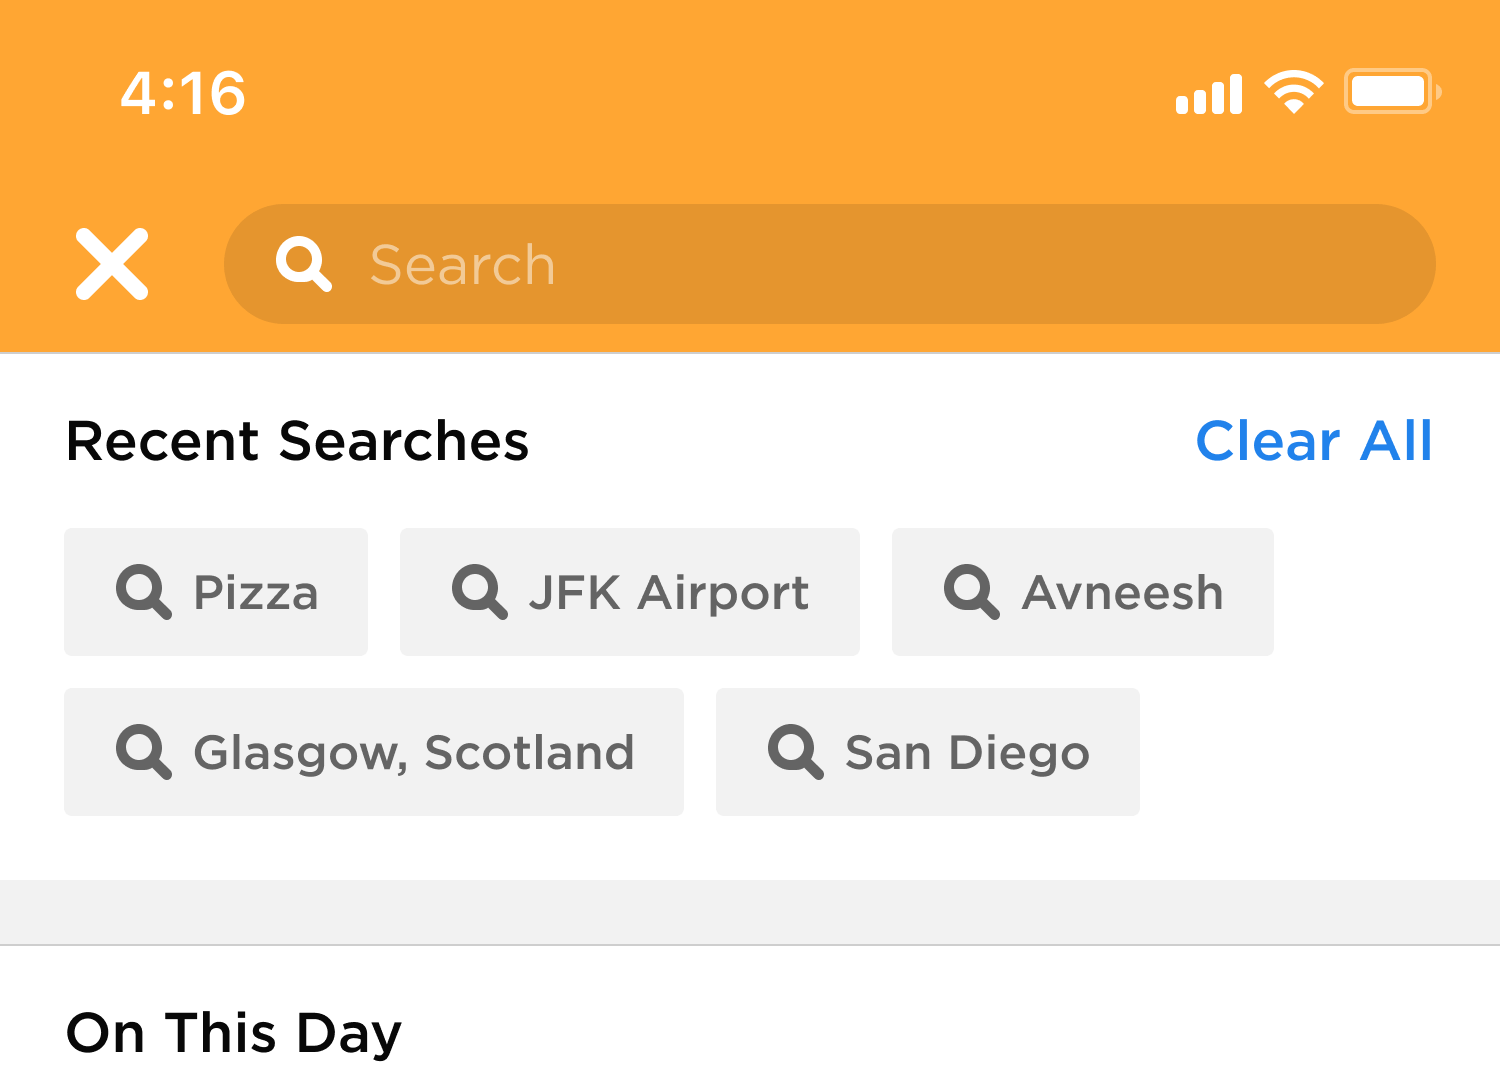Tap the magnifier icon beside JFK Airport
The image size is (1500, 1080).
click(x=480, y=591)
